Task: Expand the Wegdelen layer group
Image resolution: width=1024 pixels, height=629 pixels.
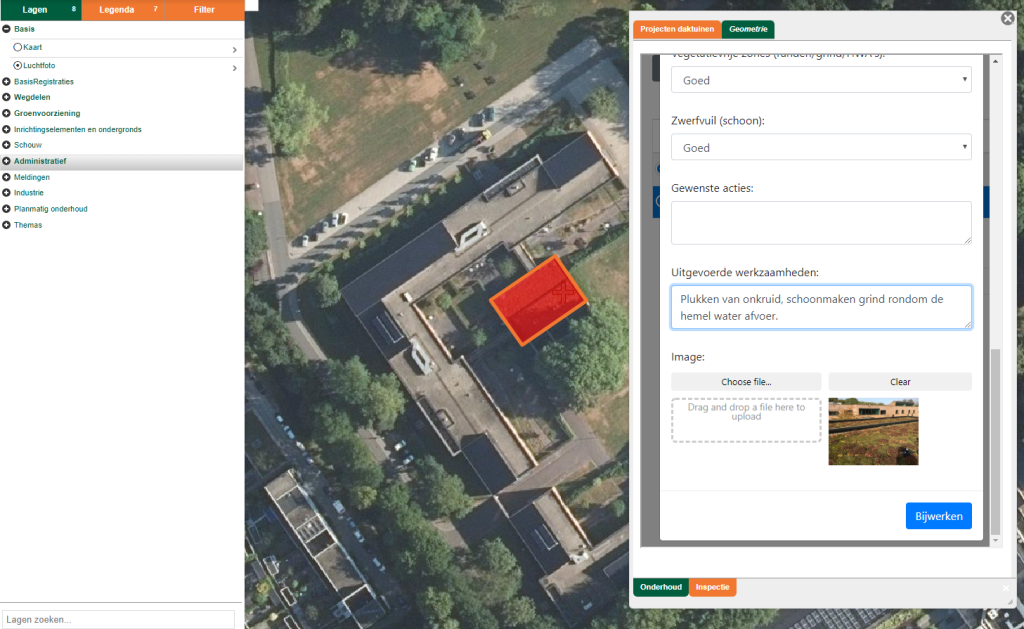Action: 7,97
